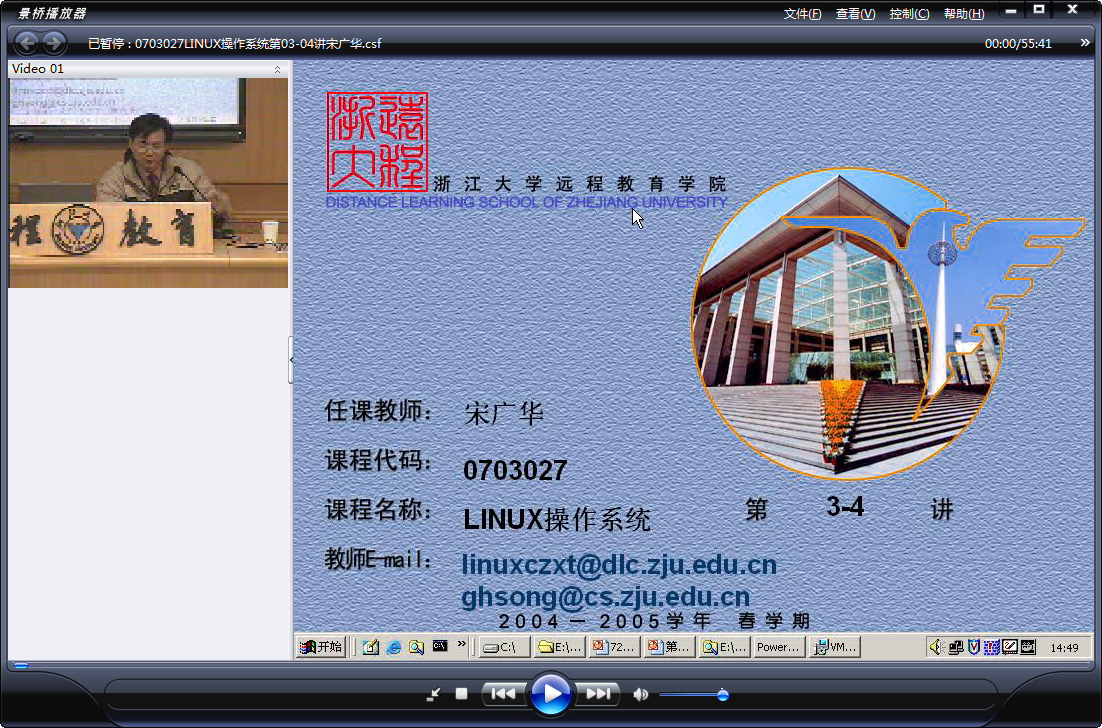Screen dimensions: 1102x728
Task: Click the forward navigation arrow button
Action: 54,43
